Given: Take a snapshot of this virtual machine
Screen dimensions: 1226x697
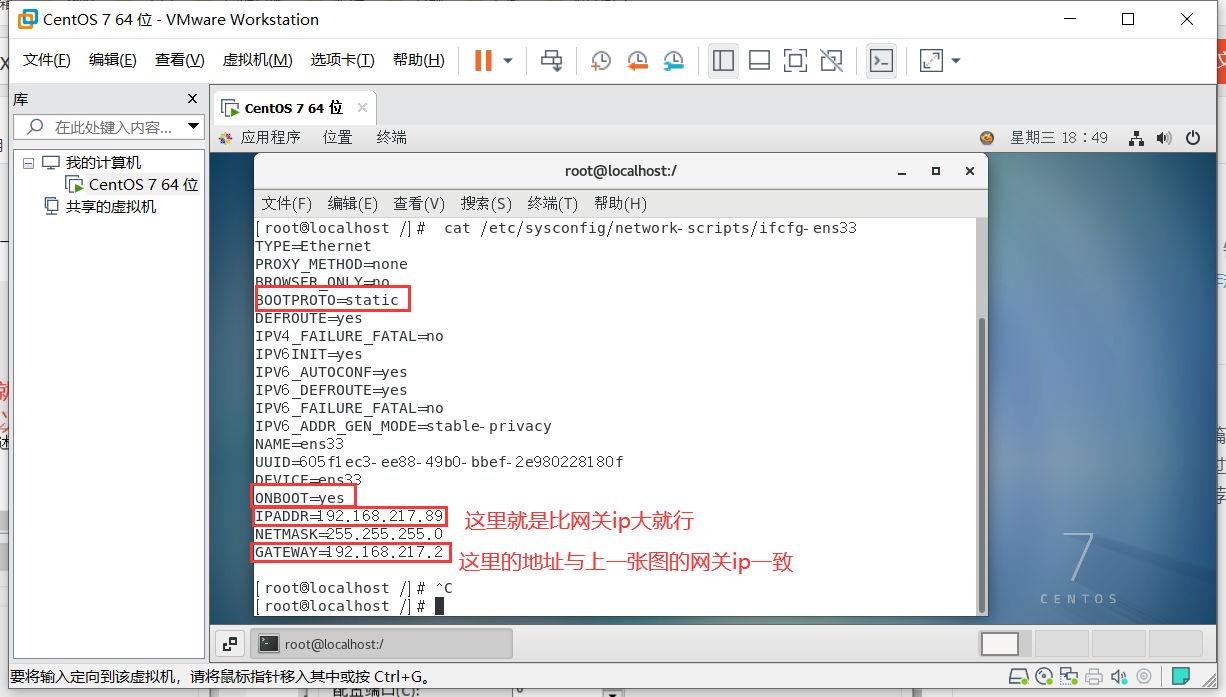Looking at the screenshot, I should 600,61.
